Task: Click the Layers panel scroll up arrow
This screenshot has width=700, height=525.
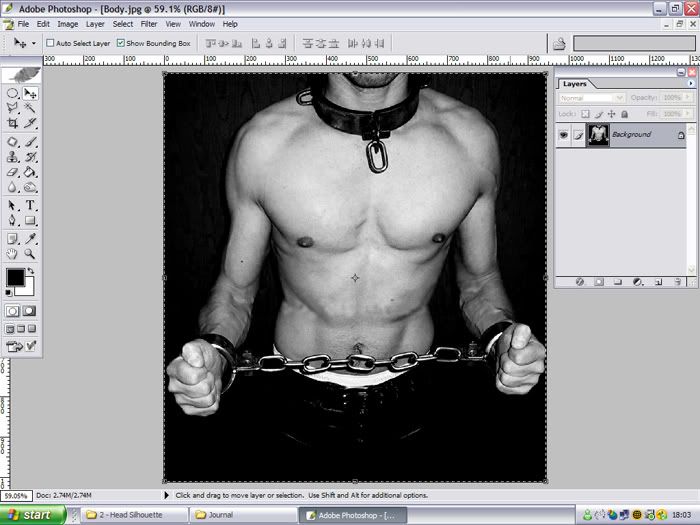Action: pyautogui.click(x=692, y=129)
